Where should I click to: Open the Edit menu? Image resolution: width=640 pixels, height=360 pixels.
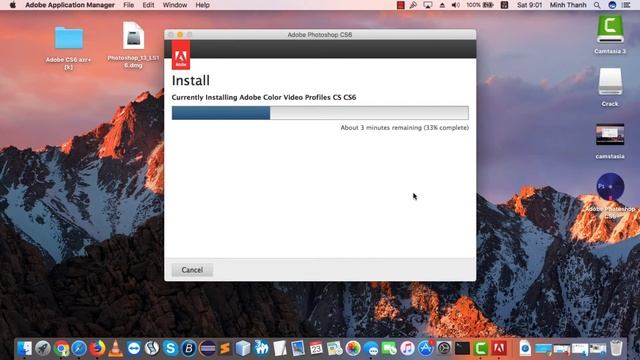[x=148, y=5]
